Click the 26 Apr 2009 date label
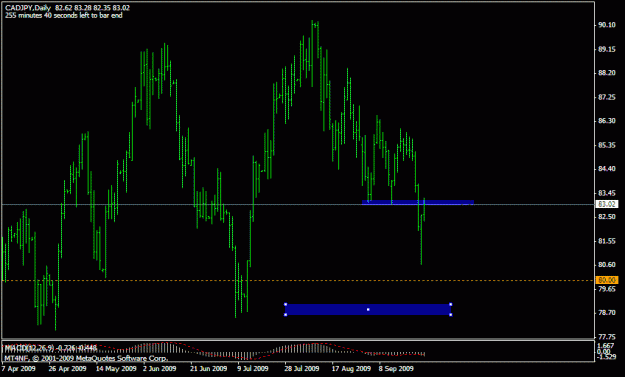The height and width of the screenshot is (377, 625). tap(67, 369)
